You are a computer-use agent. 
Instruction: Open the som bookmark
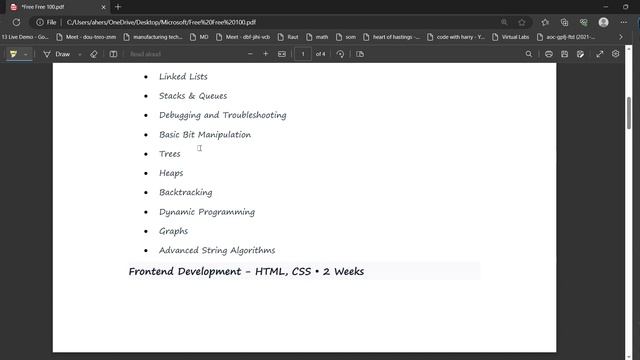346,37
